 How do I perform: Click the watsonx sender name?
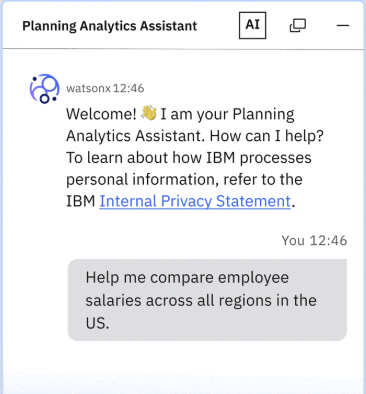click(x=88, y=89)
